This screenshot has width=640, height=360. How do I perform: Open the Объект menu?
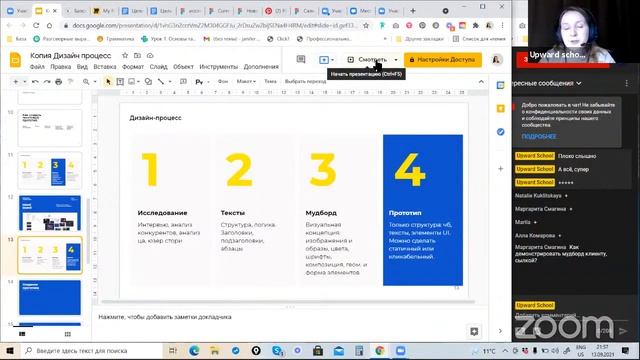(x=183, y=67)
